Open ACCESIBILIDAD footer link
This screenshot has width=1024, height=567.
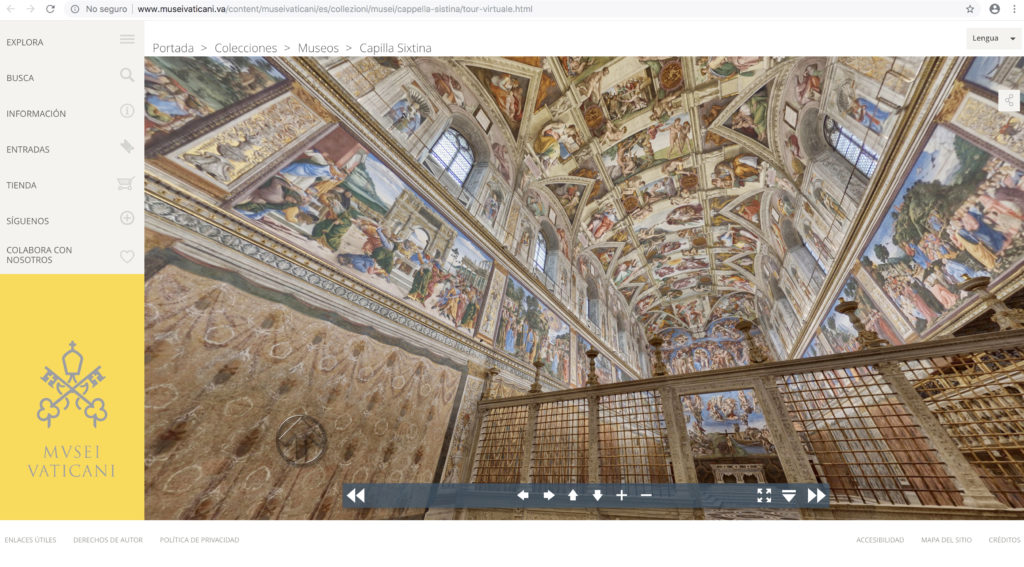coord(880,540)
